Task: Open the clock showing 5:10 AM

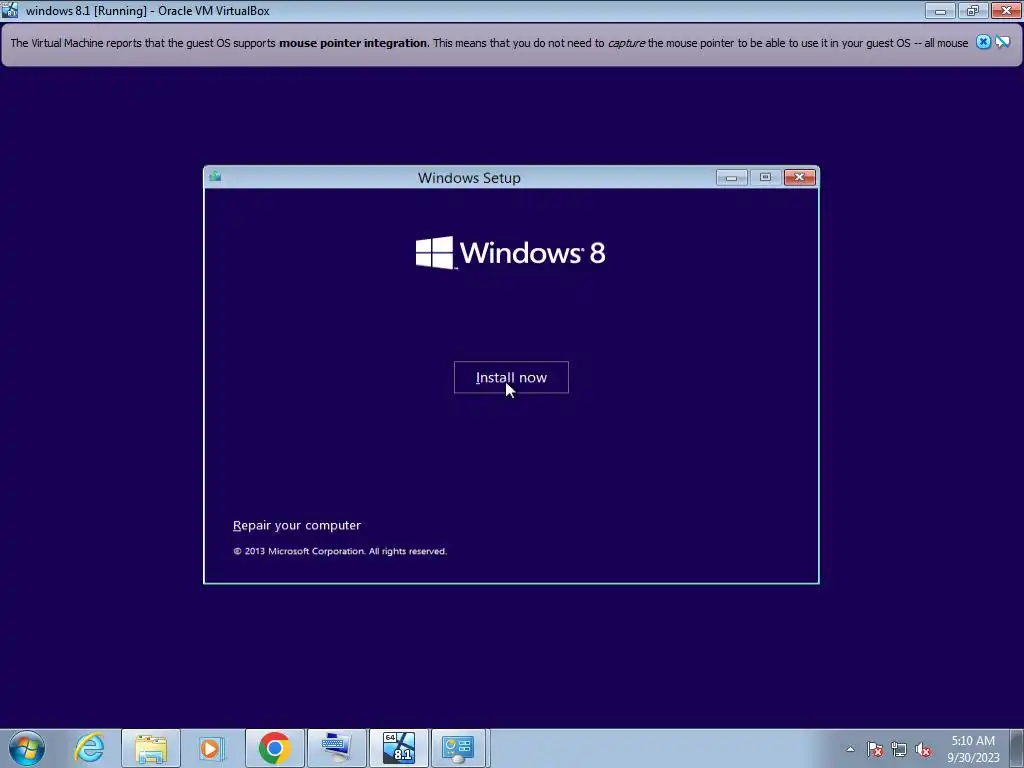Action: point(973,748)
